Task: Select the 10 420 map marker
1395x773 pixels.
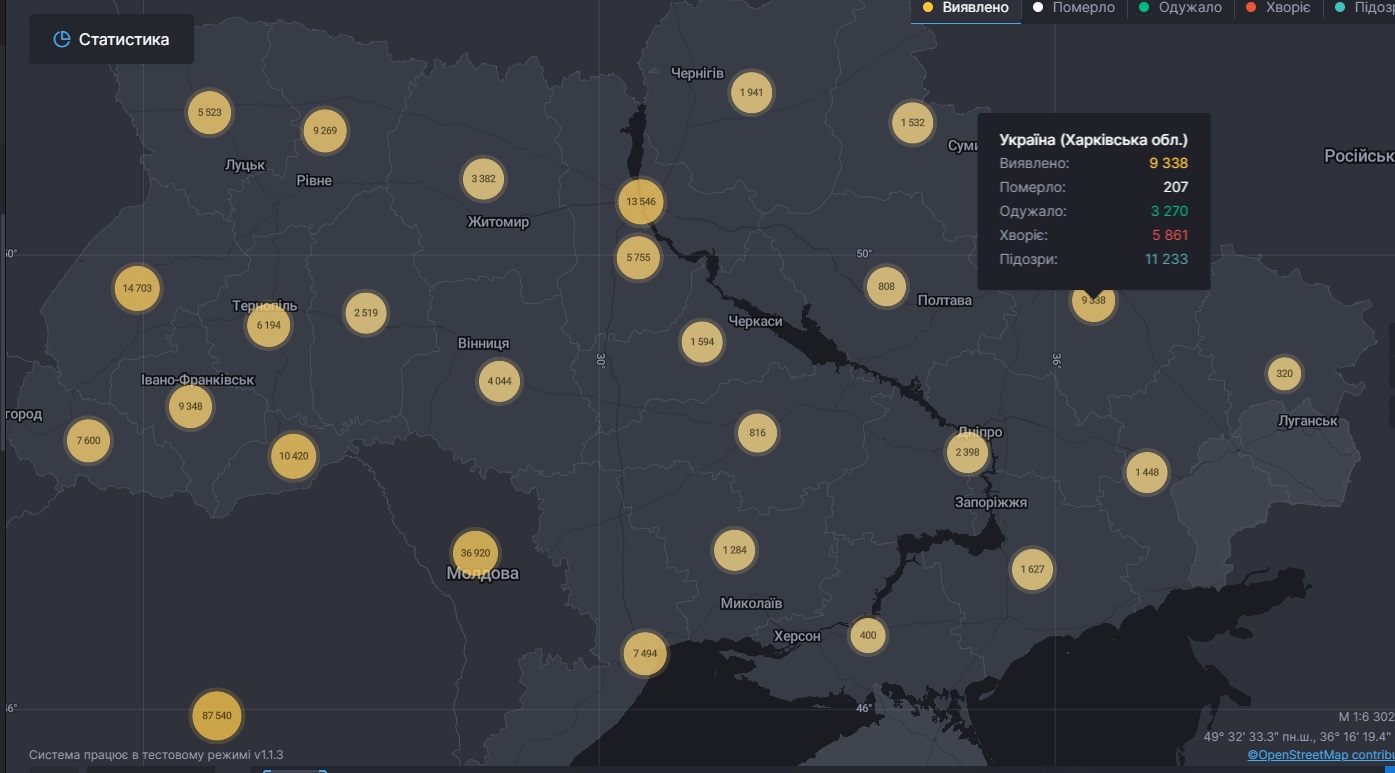Action: 294,456
